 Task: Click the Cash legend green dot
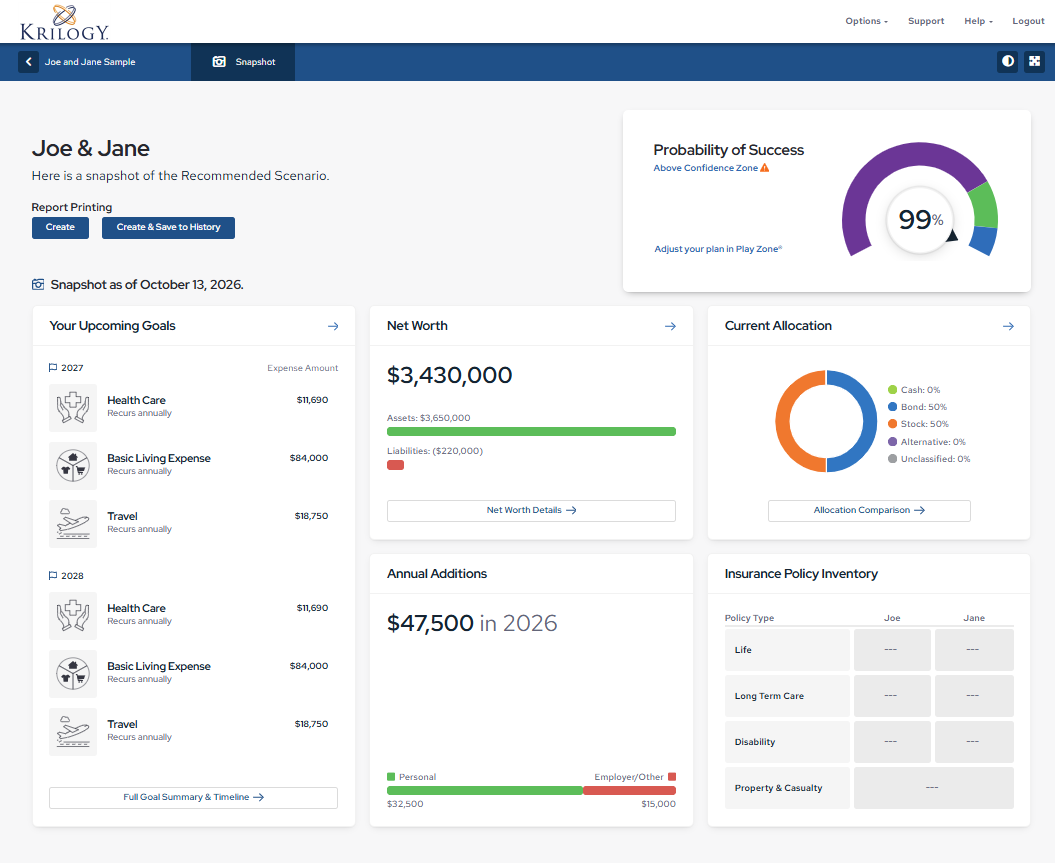point(892,389)
